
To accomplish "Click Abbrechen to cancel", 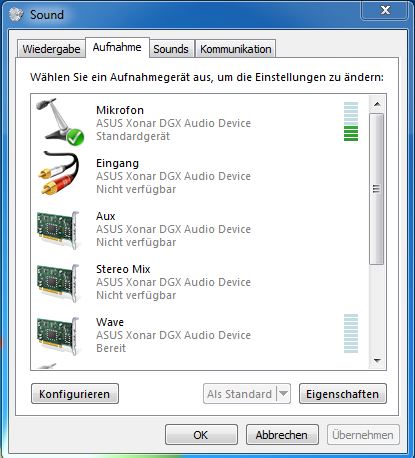I will coord(282,435).
